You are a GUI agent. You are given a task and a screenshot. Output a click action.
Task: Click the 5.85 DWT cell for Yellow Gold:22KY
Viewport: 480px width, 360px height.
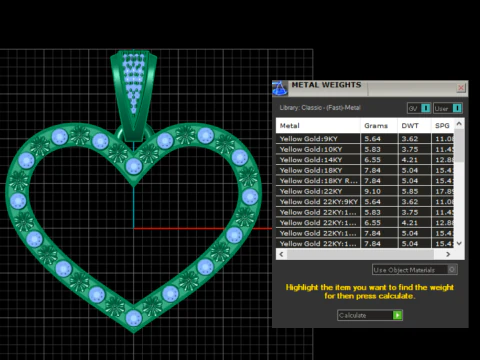tap(414, 191)
